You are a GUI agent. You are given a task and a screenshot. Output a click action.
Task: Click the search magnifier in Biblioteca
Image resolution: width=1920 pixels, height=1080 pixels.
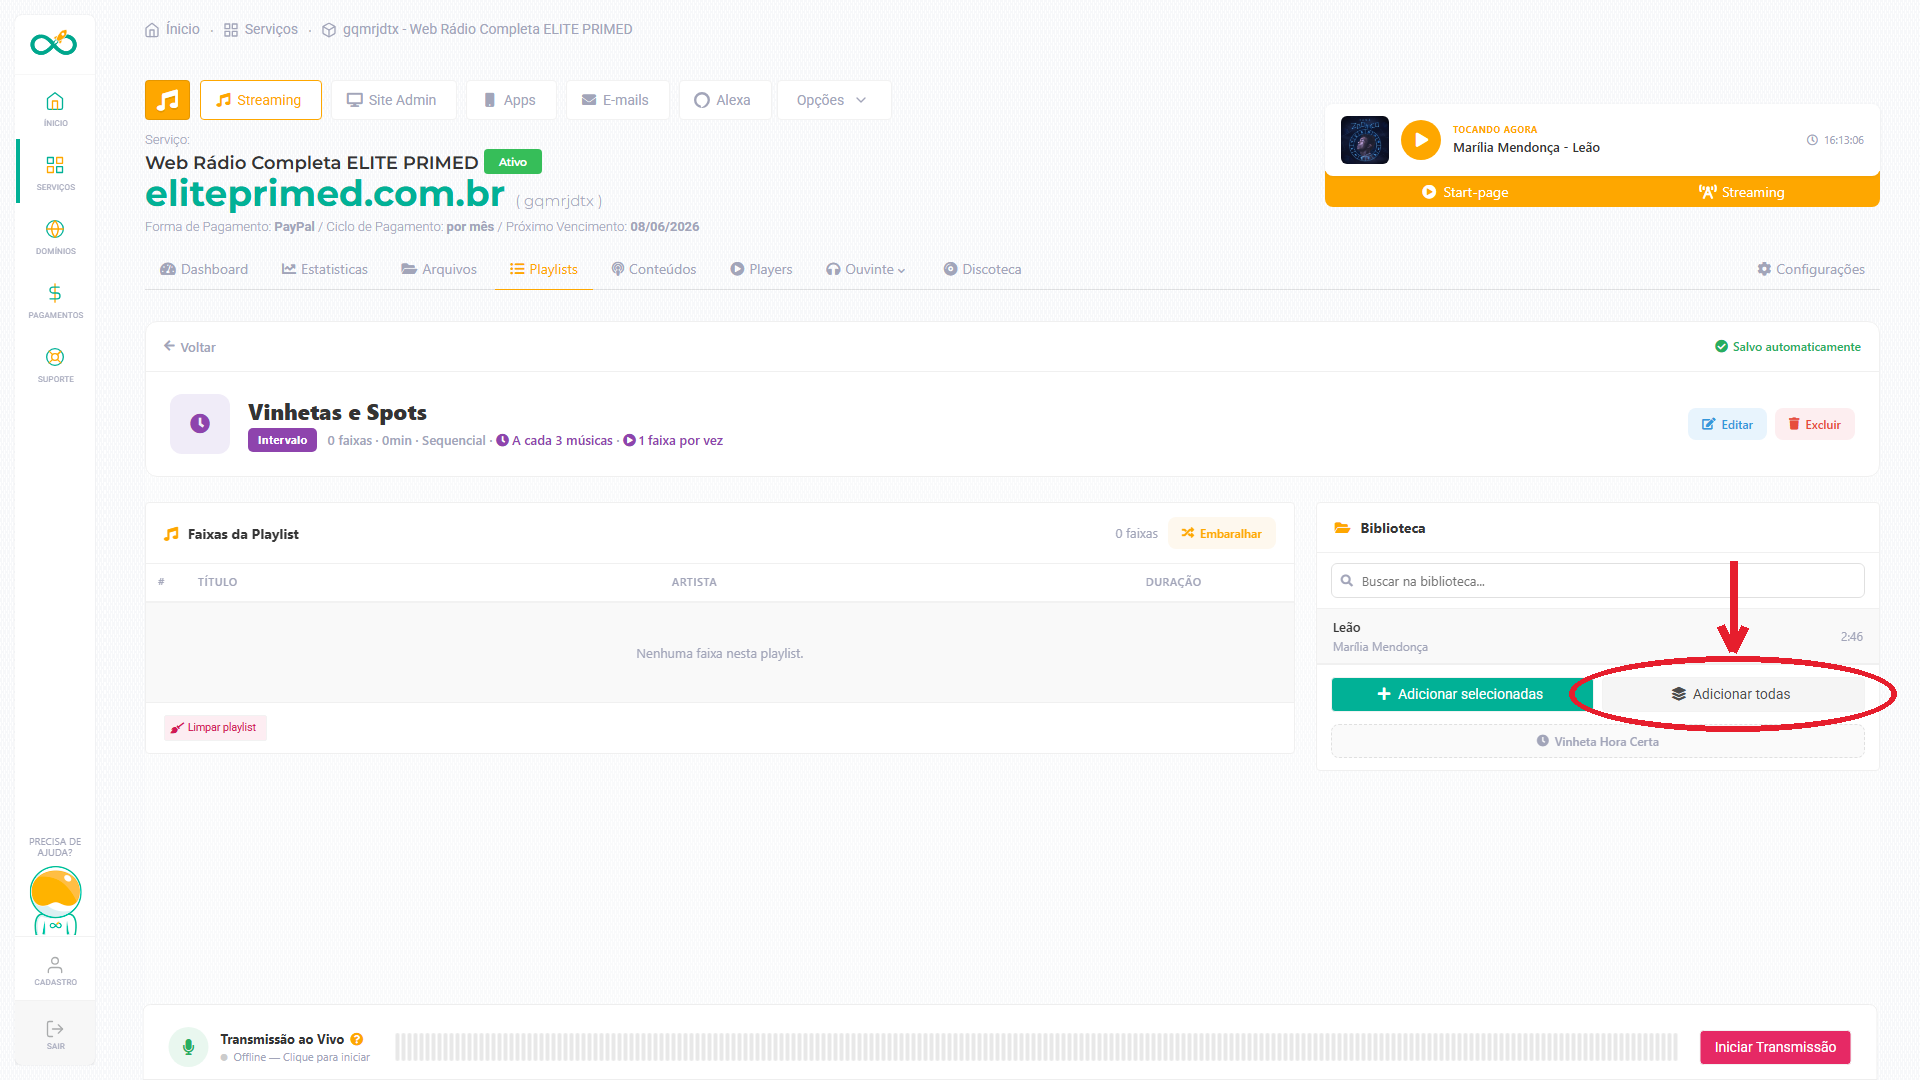pyautogui.click(x=1347, y=581)
